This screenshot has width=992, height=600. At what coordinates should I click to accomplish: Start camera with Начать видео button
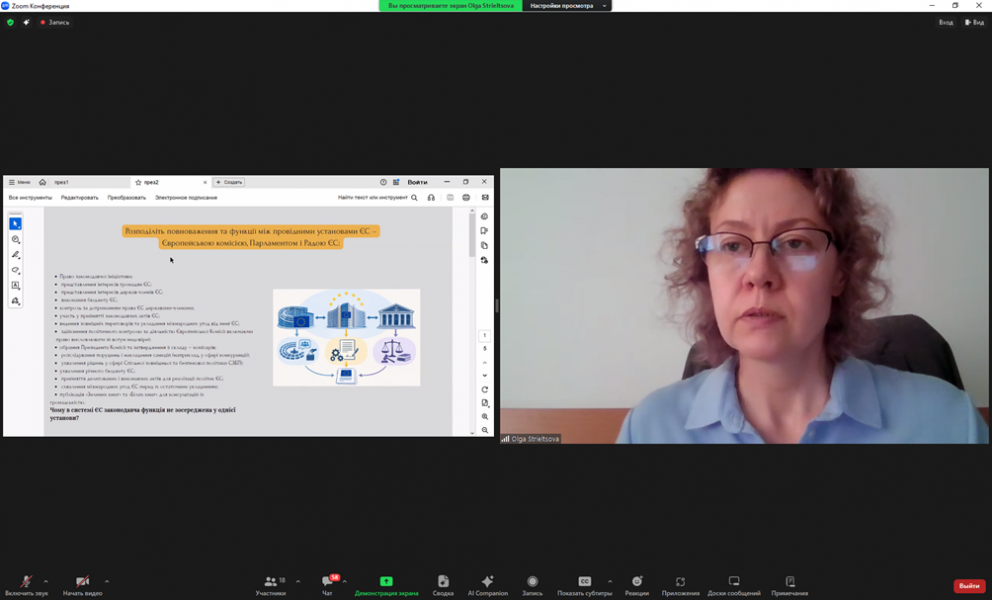coord(82,586)
